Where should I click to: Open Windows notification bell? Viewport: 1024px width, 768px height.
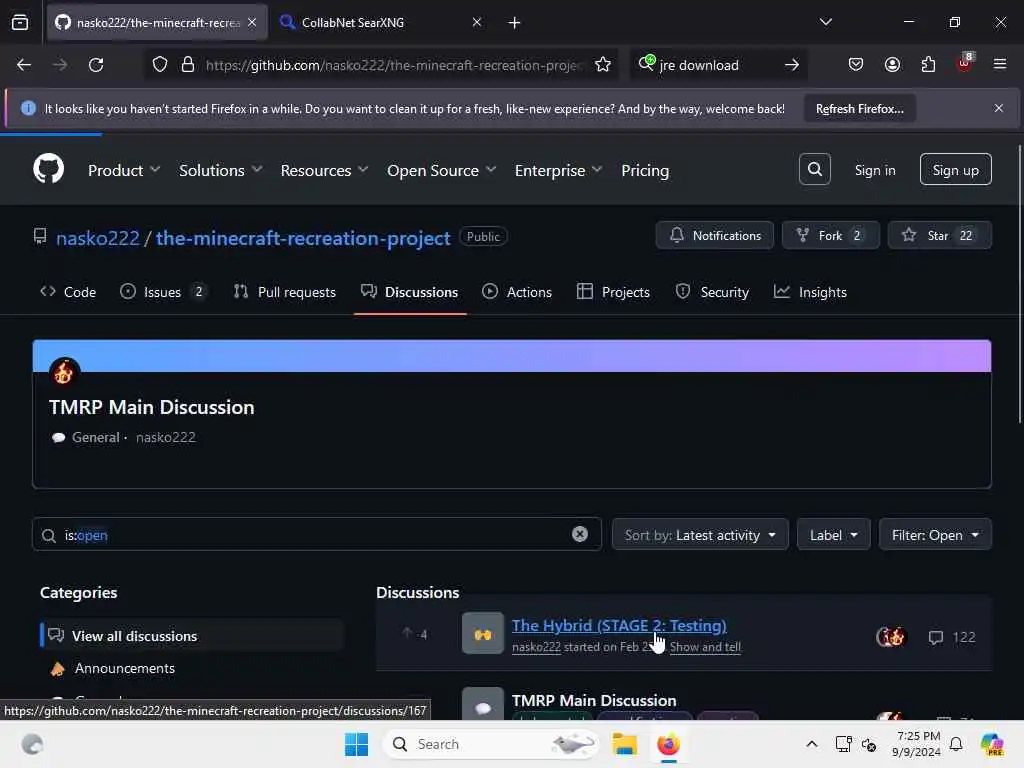pos(955,744)
